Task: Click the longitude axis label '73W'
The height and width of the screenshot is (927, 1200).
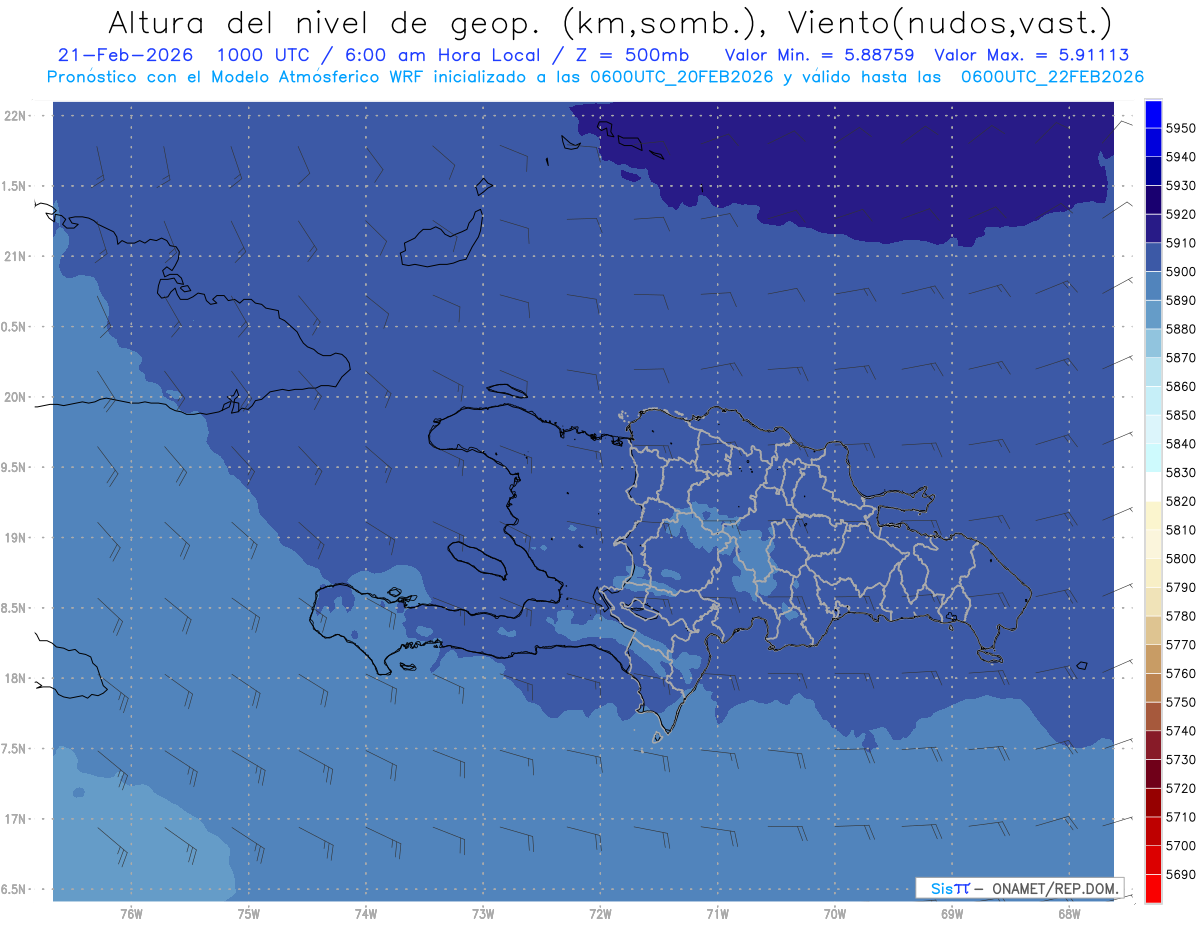Action: pyautogui.click(x=483, y=913)
